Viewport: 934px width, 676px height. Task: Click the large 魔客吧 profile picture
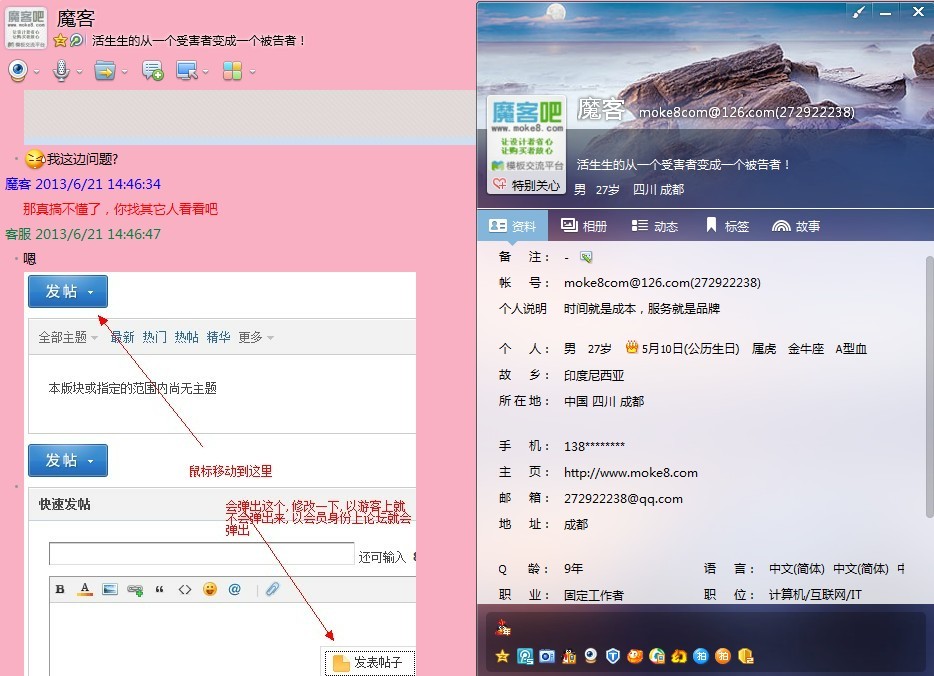point(527,136)
